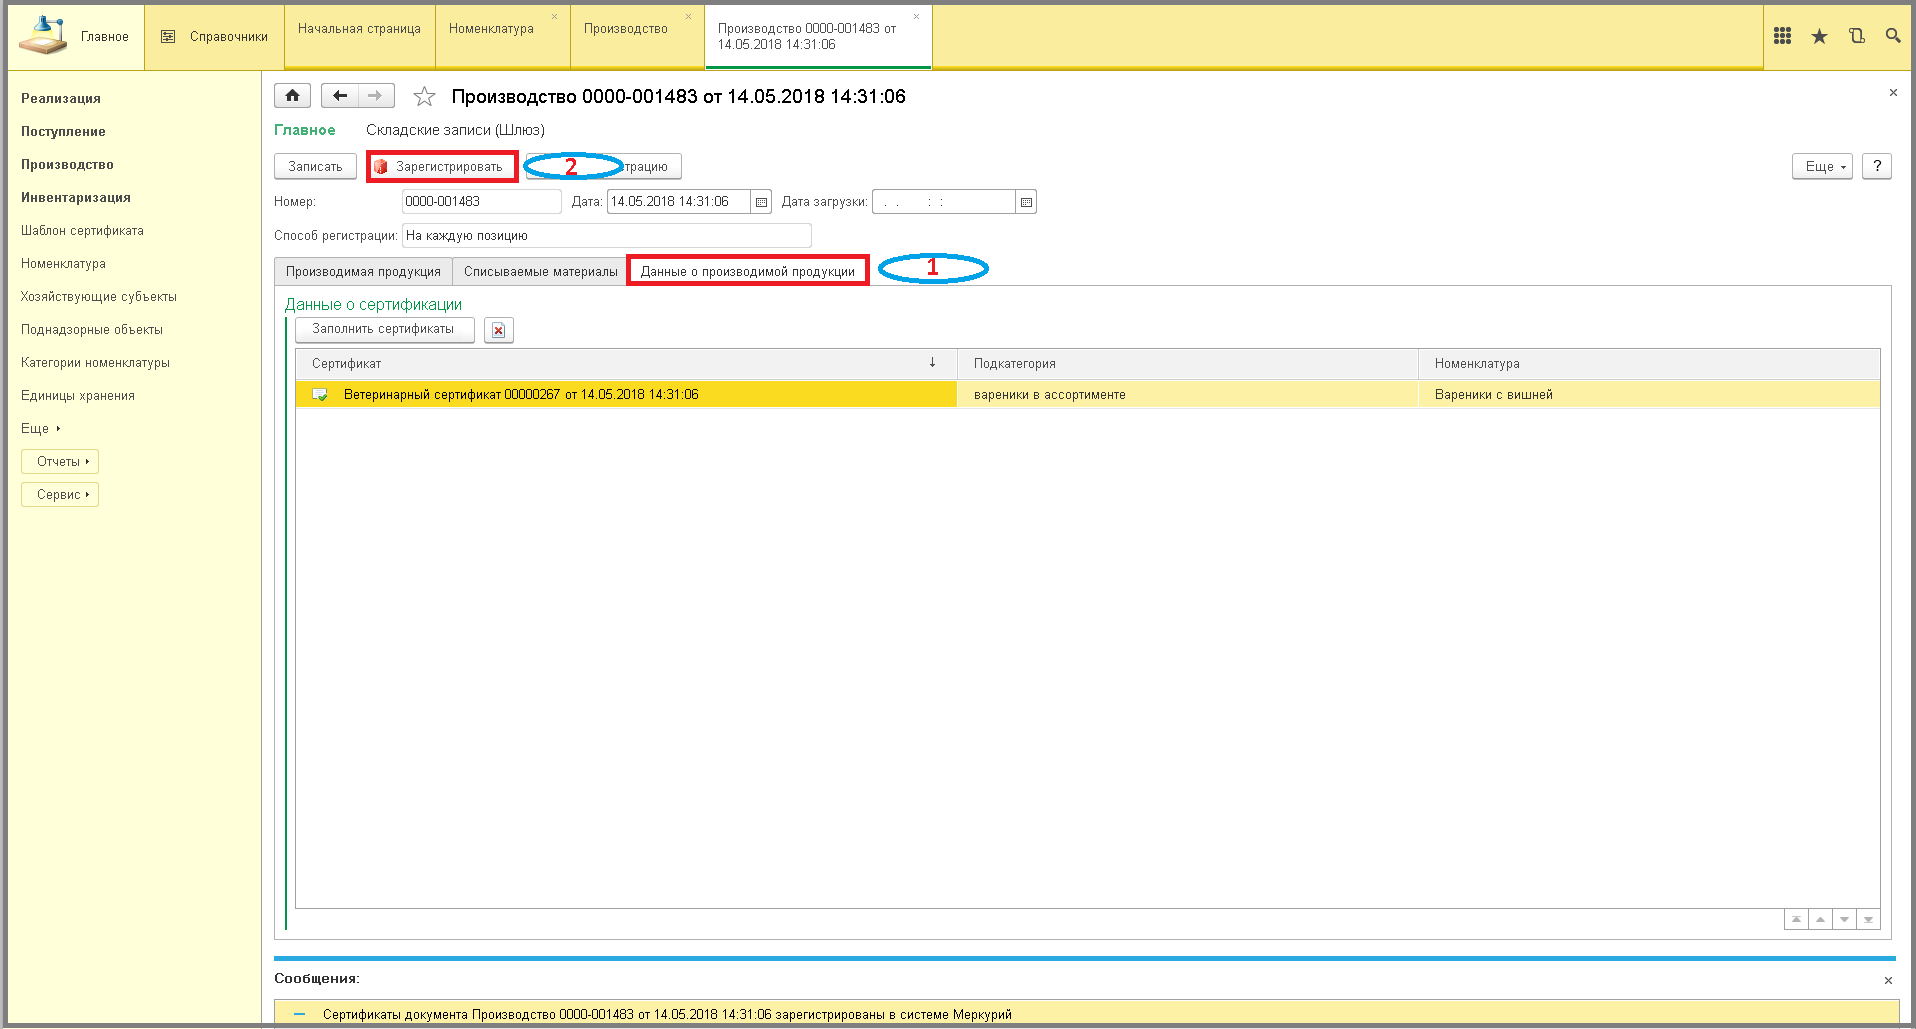Go back with the left arrow button
This screenshot has height=1029, width=1916.
point(340,96)
